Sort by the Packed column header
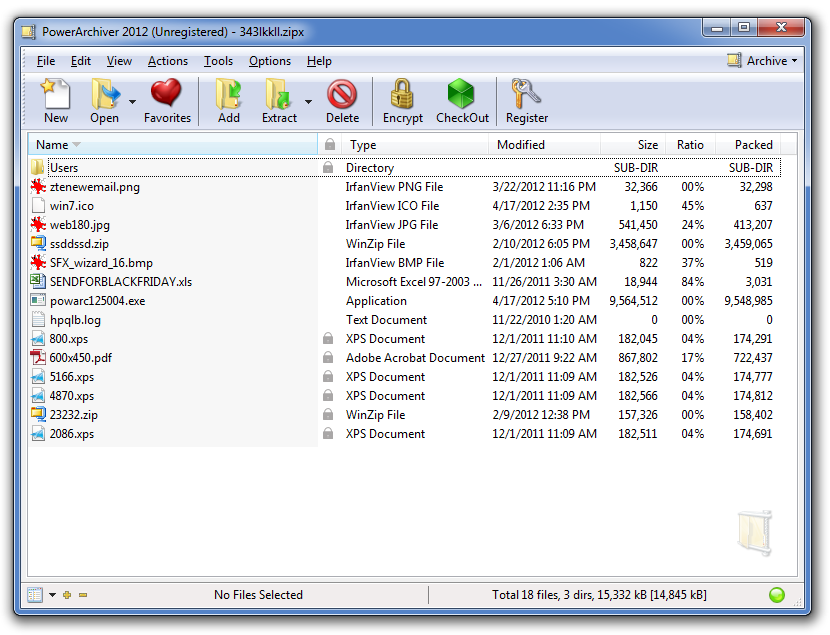This screenshot has width=830, height=635. pyautogui.click(x=748, y=144)
